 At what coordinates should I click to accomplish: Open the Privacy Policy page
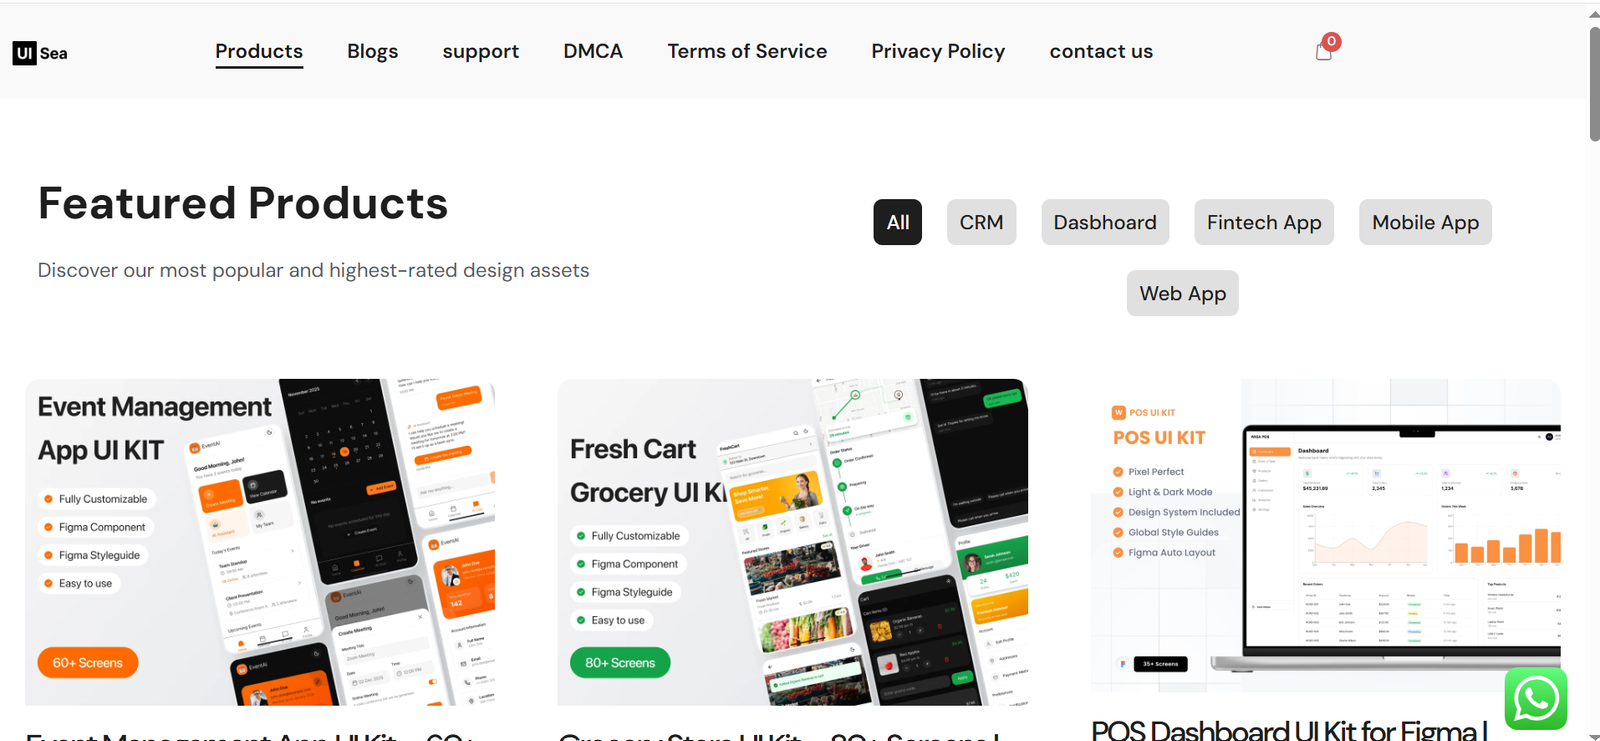pos(938,52)
